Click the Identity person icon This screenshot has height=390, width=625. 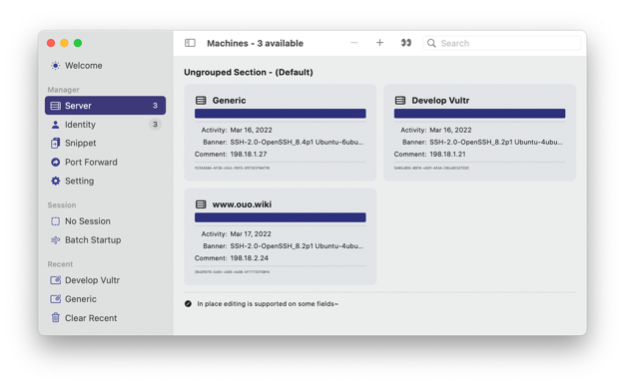[x=55, y=125]
